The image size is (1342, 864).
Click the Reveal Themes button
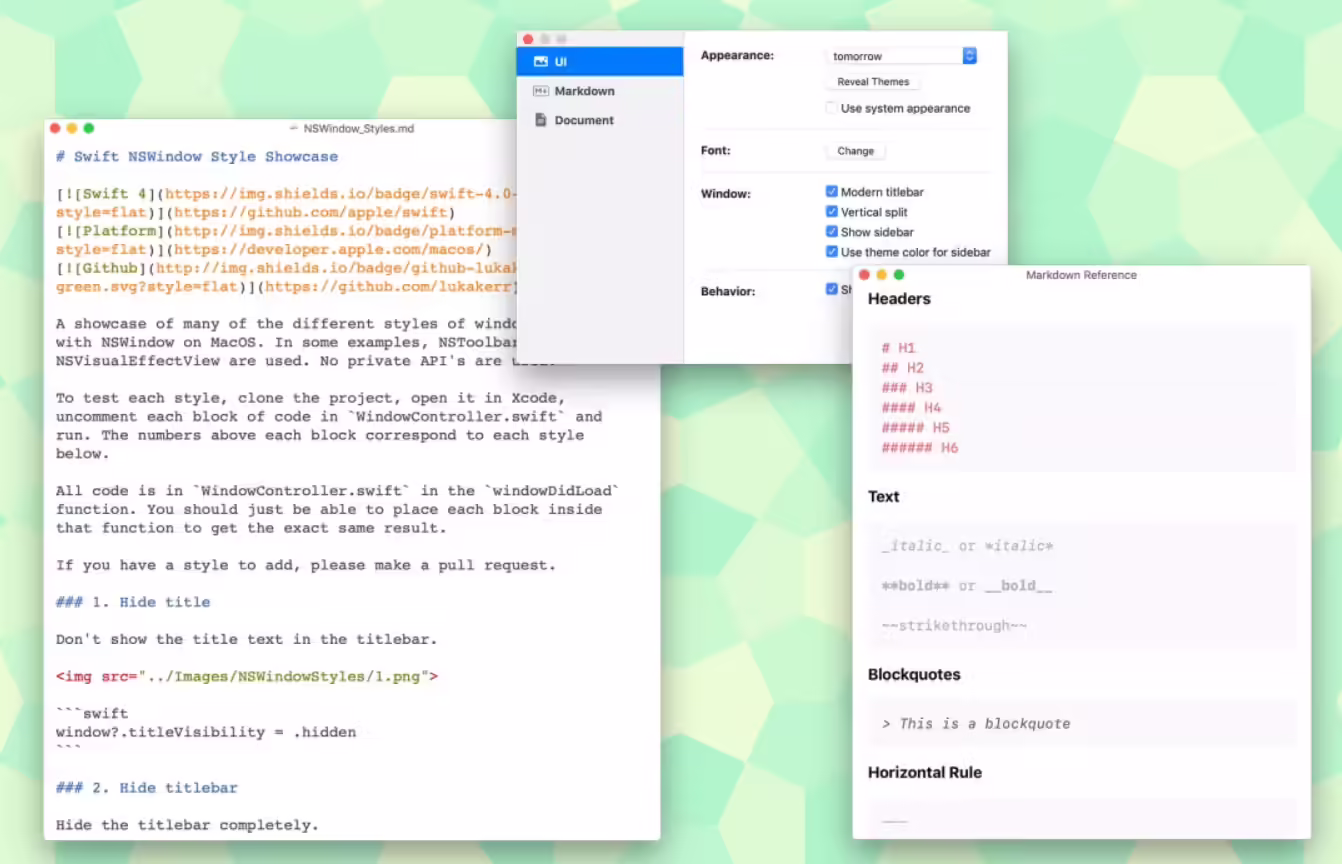tap(873, 82)
